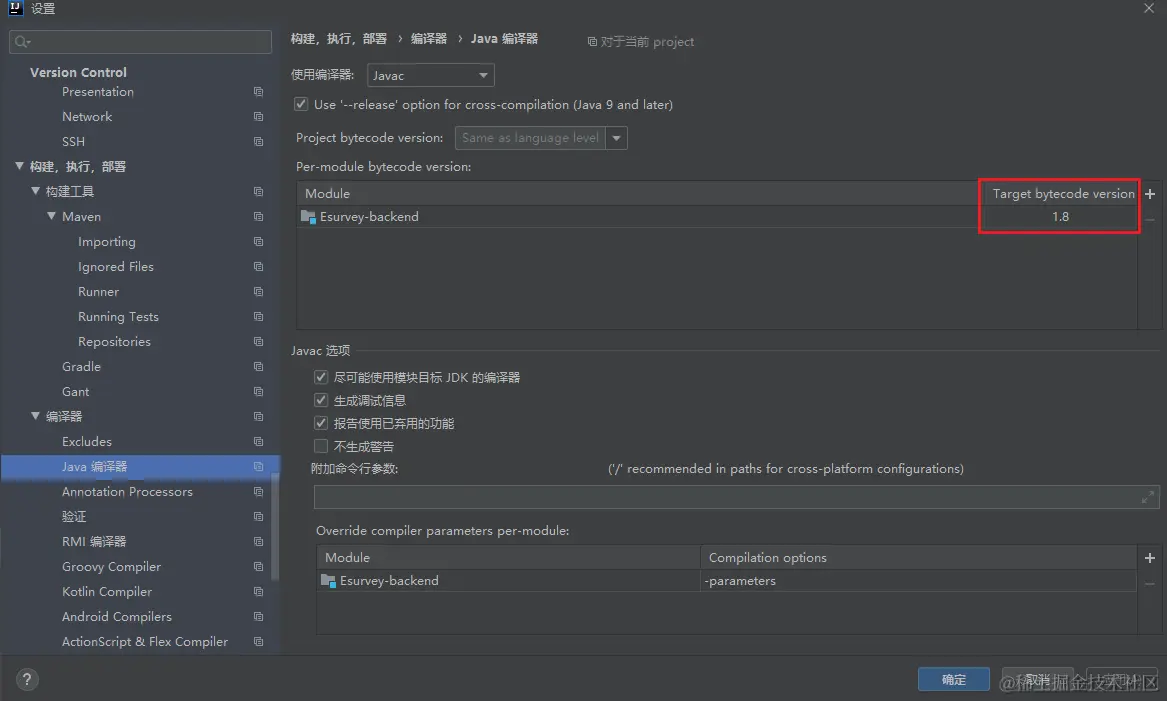
Task: Select Version Control settings category
Action: coord(78,72)
